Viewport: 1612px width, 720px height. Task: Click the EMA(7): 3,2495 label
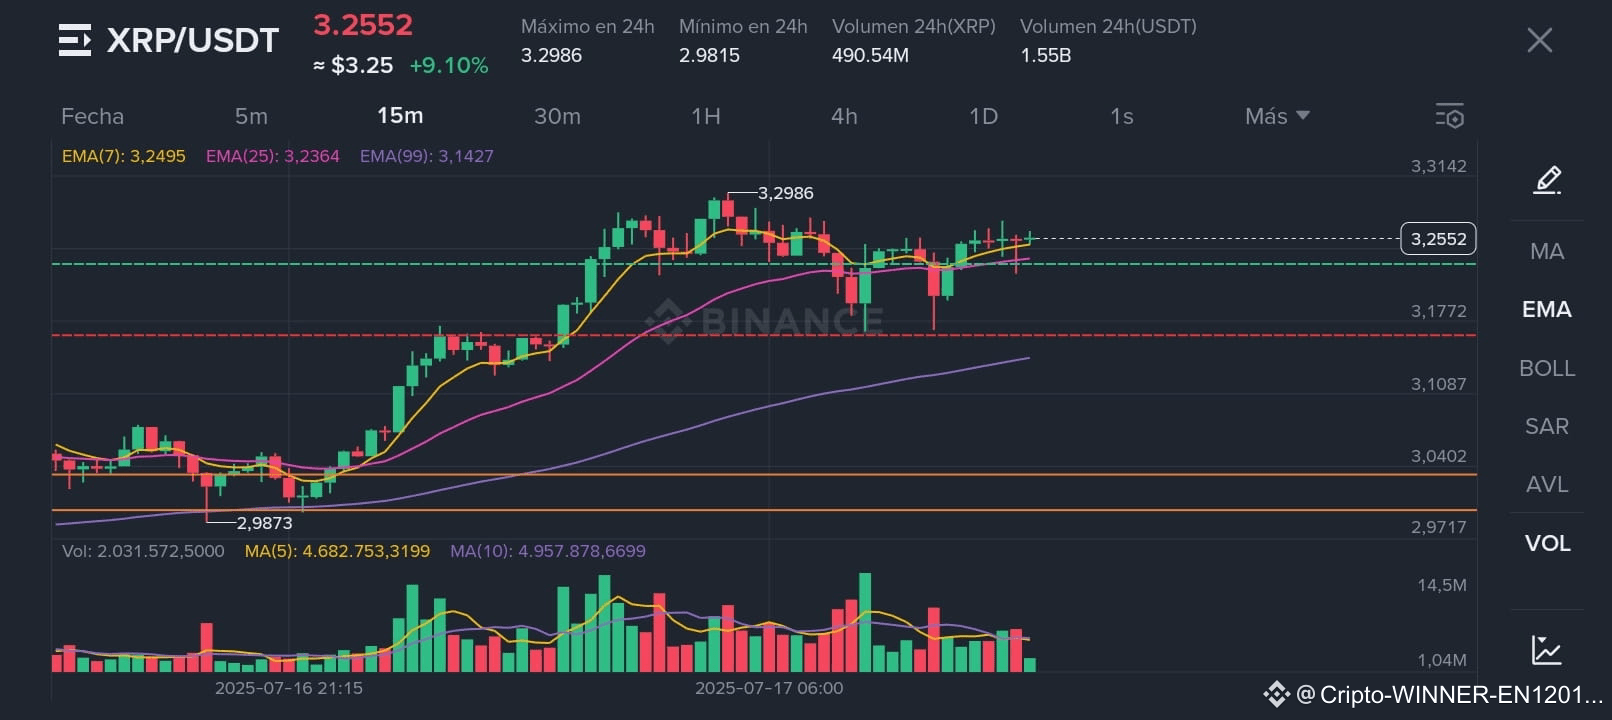(x=124, y=156)
